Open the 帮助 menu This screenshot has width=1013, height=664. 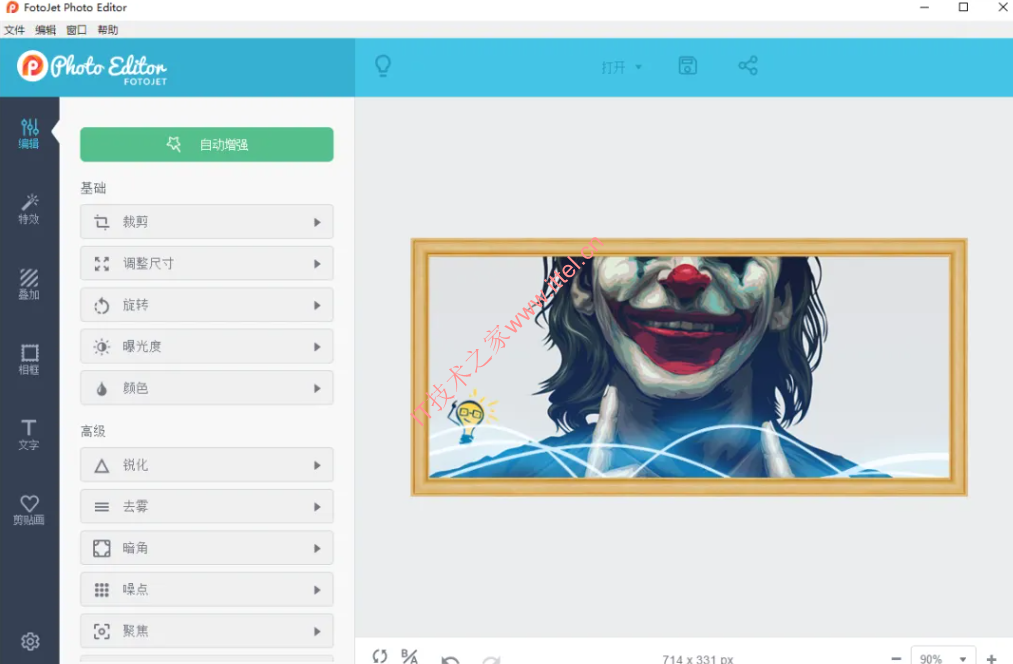pyautogui.click(x=108, y=30)
